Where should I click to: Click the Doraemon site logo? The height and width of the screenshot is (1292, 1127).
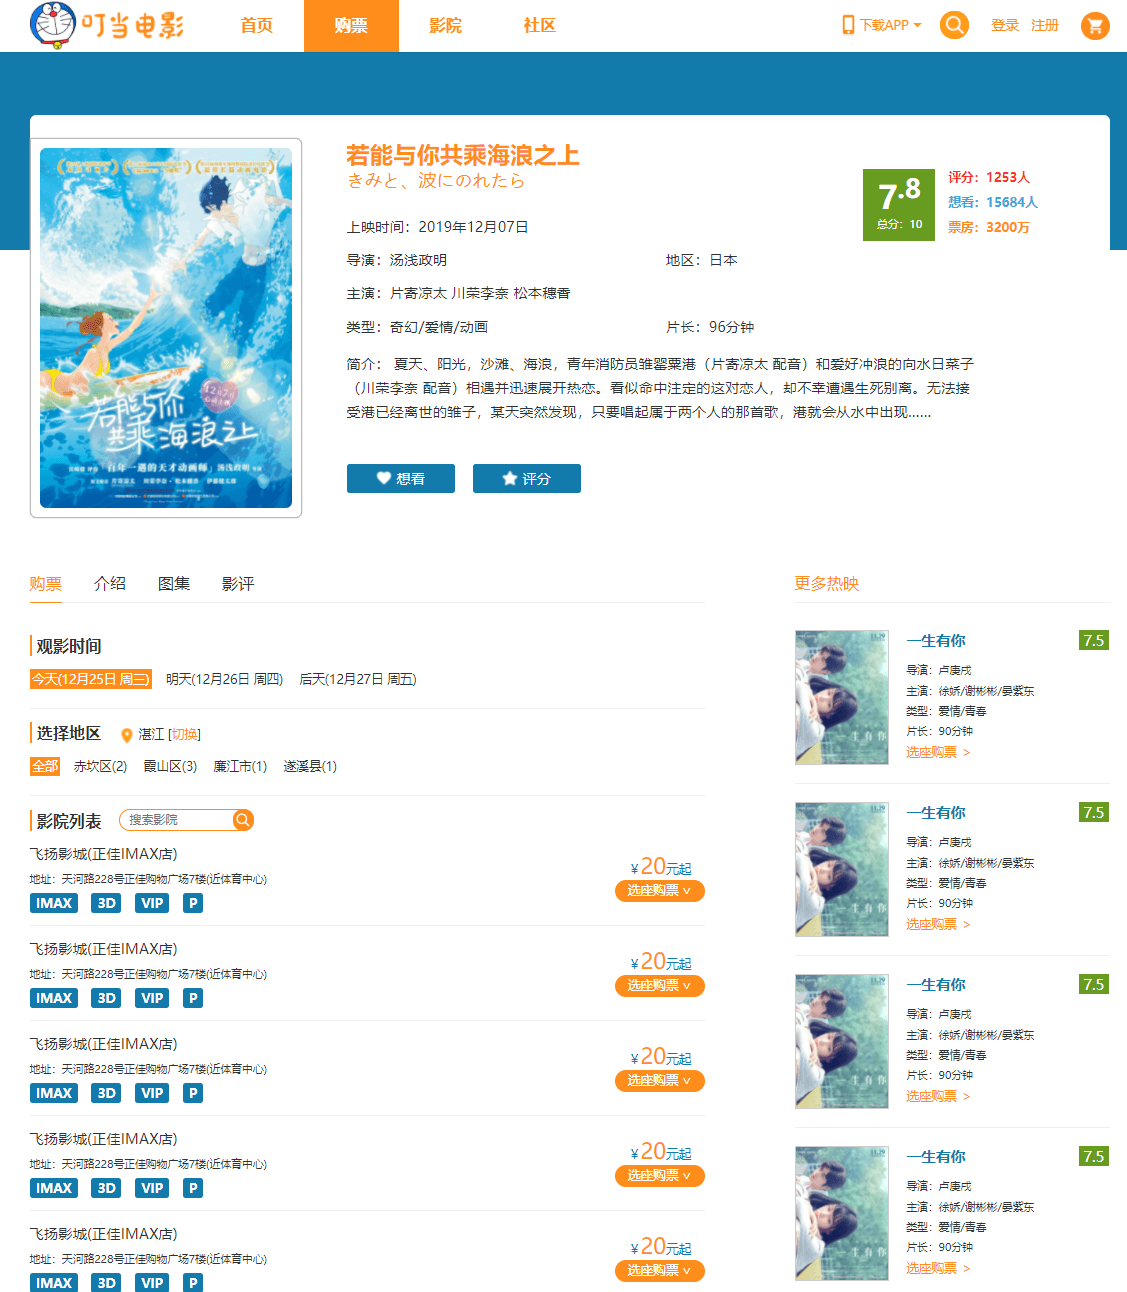pyautogui.click(x=107, y=25)
